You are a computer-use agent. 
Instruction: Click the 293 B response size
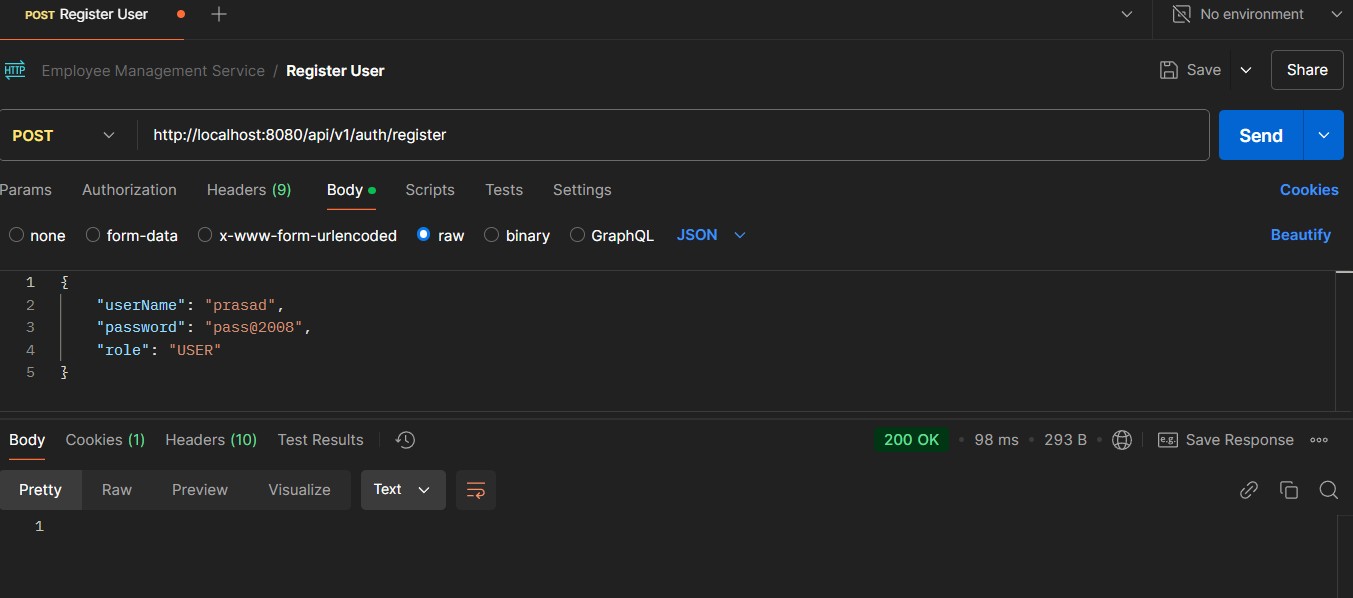(x=1065, y=440)
